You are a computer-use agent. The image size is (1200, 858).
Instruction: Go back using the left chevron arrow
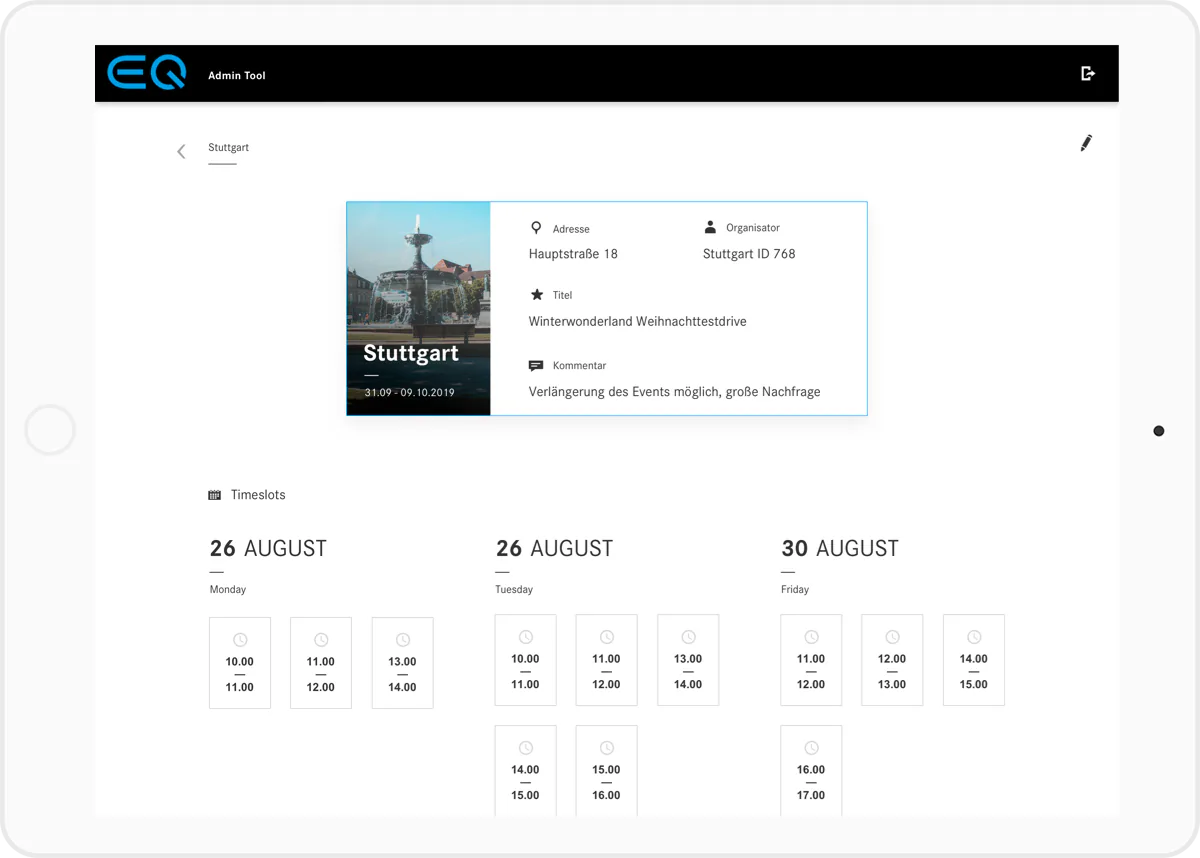[x=181, y=151]
